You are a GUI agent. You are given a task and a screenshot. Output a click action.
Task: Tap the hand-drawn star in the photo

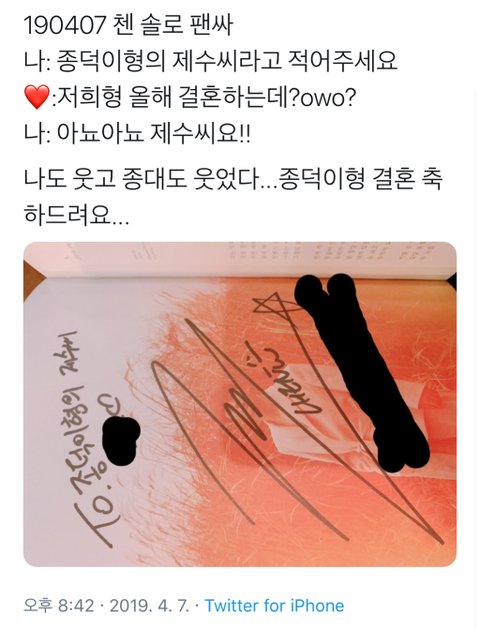[x=275, y=305]
